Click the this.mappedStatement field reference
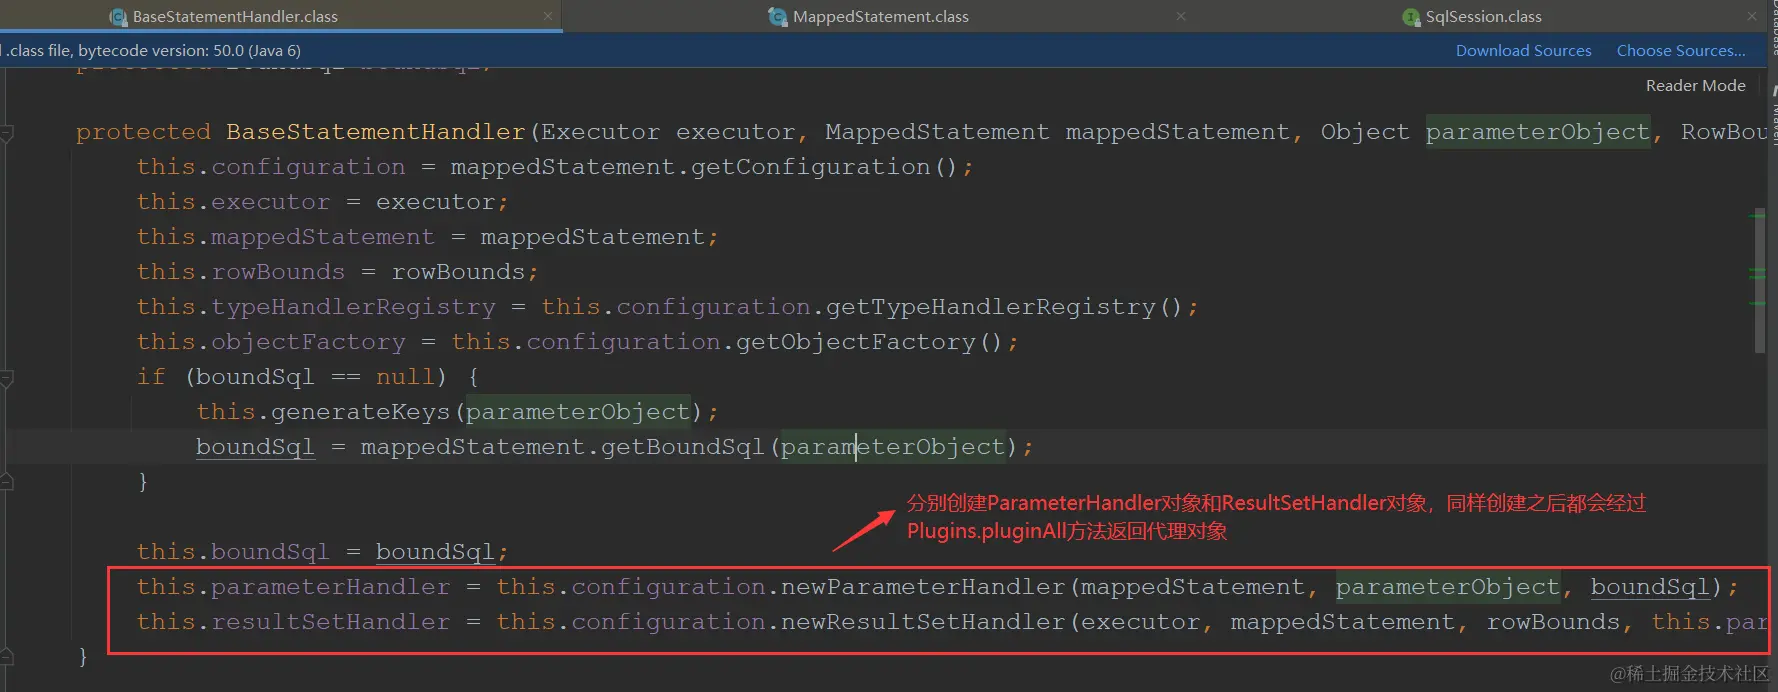Viewport: 1778px width, 692px height. pyautogui.click(x=285, y=237)
